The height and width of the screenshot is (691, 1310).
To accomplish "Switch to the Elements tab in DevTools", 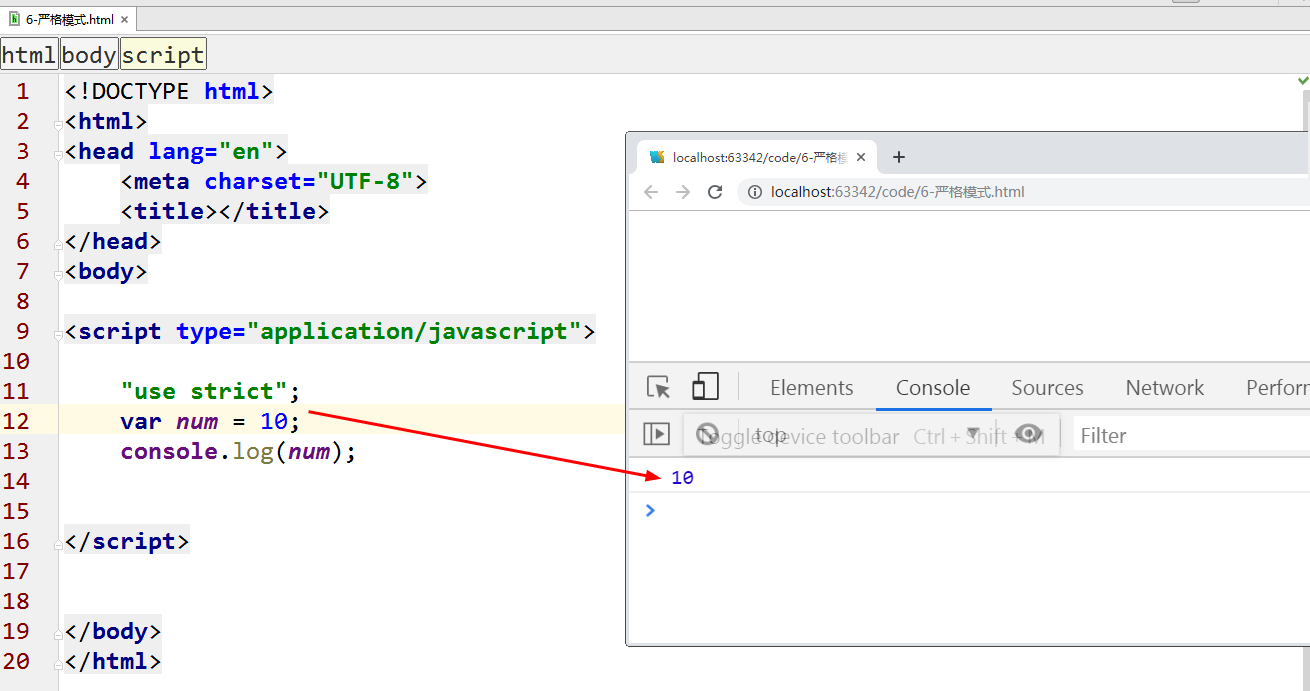I will [x=812, y=388].
